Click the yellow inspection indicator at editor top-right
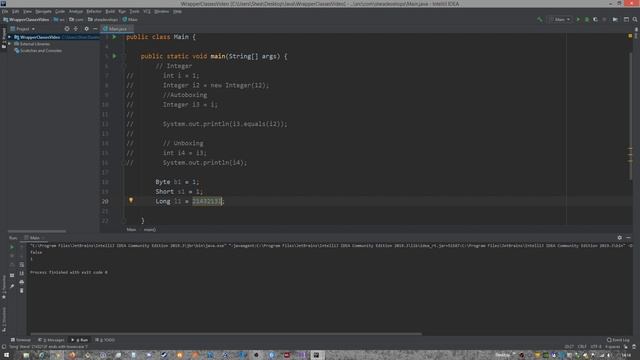This screenshot has height=360, width=640. [630, 36]
